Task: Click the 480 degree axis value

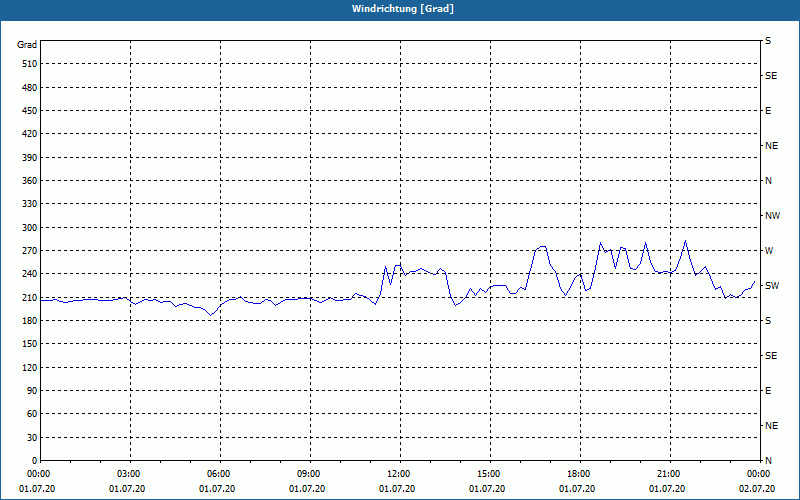Action: point(29,88)
